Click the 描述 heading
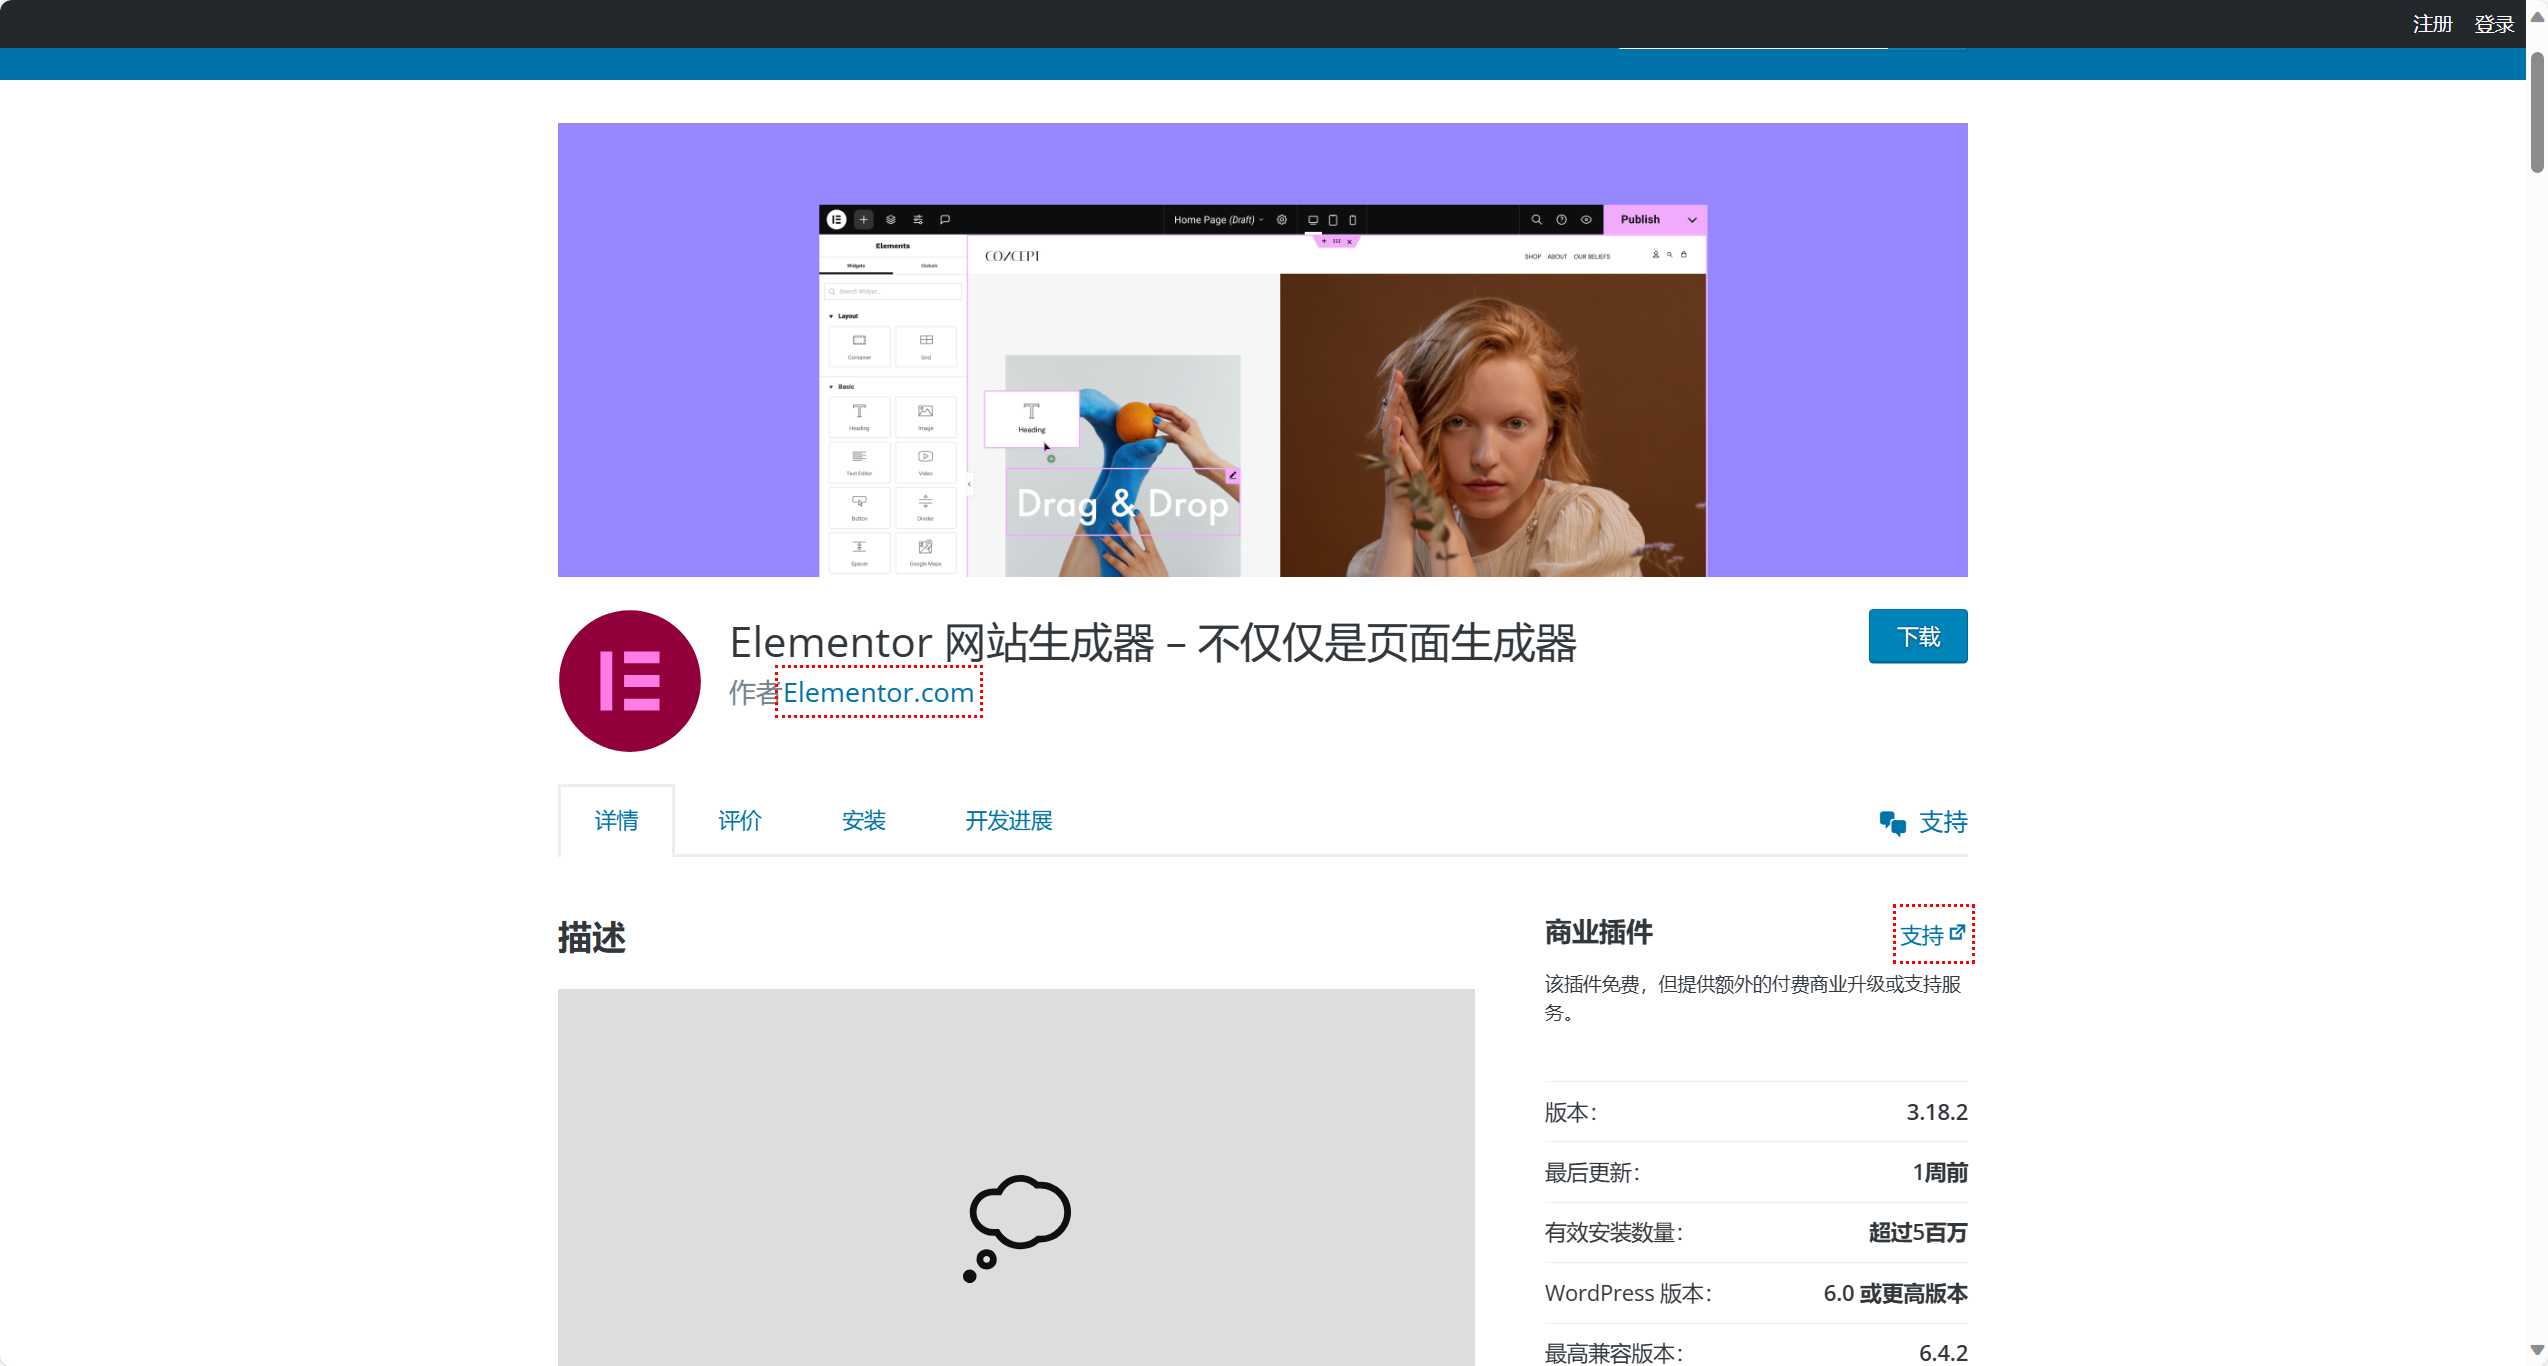Viewport: 2548px width, 1366px height. 592,938
